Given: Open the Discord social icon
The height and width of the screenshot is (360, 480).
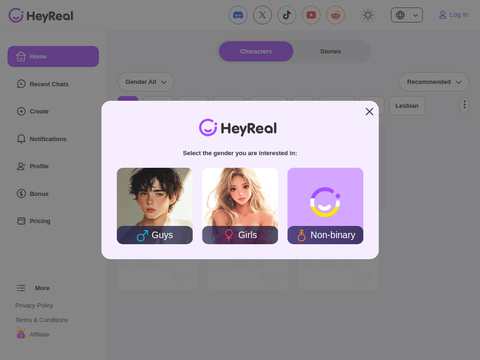Looking at the screenshot, I should (x=238, y=15).
